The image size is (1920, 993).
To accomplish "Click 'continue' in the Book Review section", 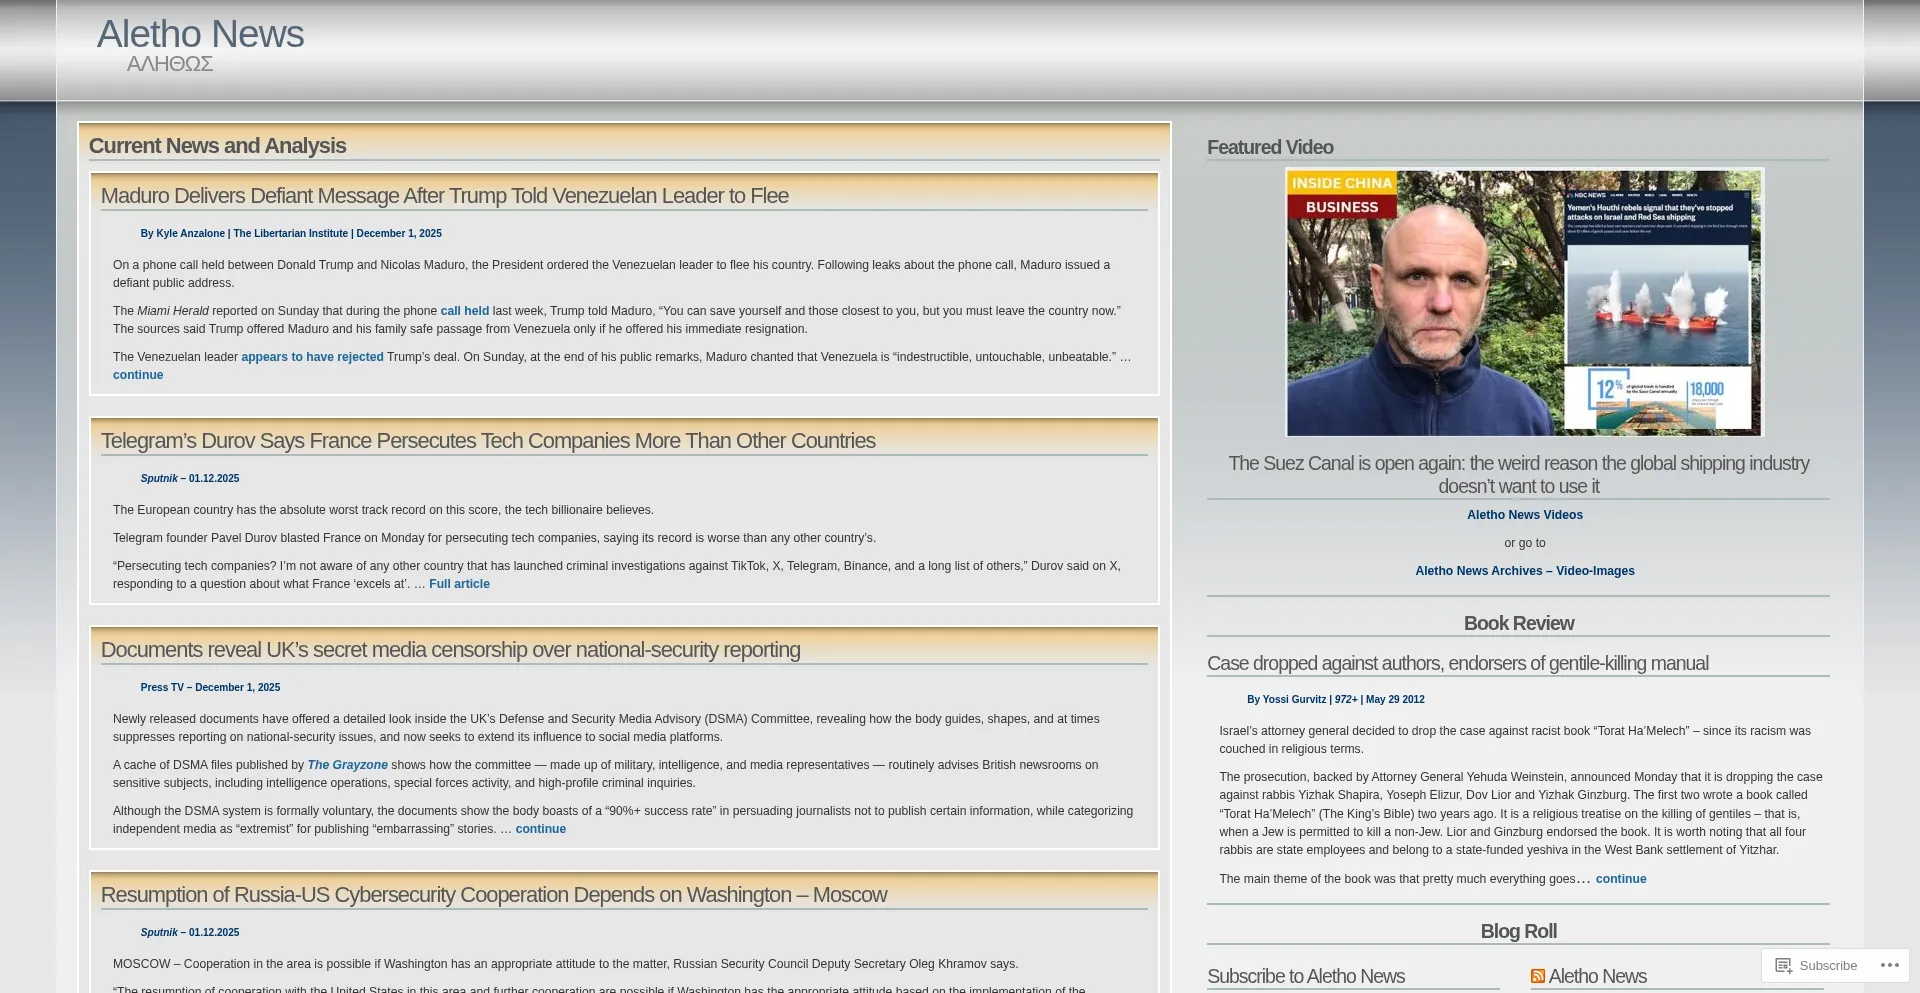I will coord(1620,879).
